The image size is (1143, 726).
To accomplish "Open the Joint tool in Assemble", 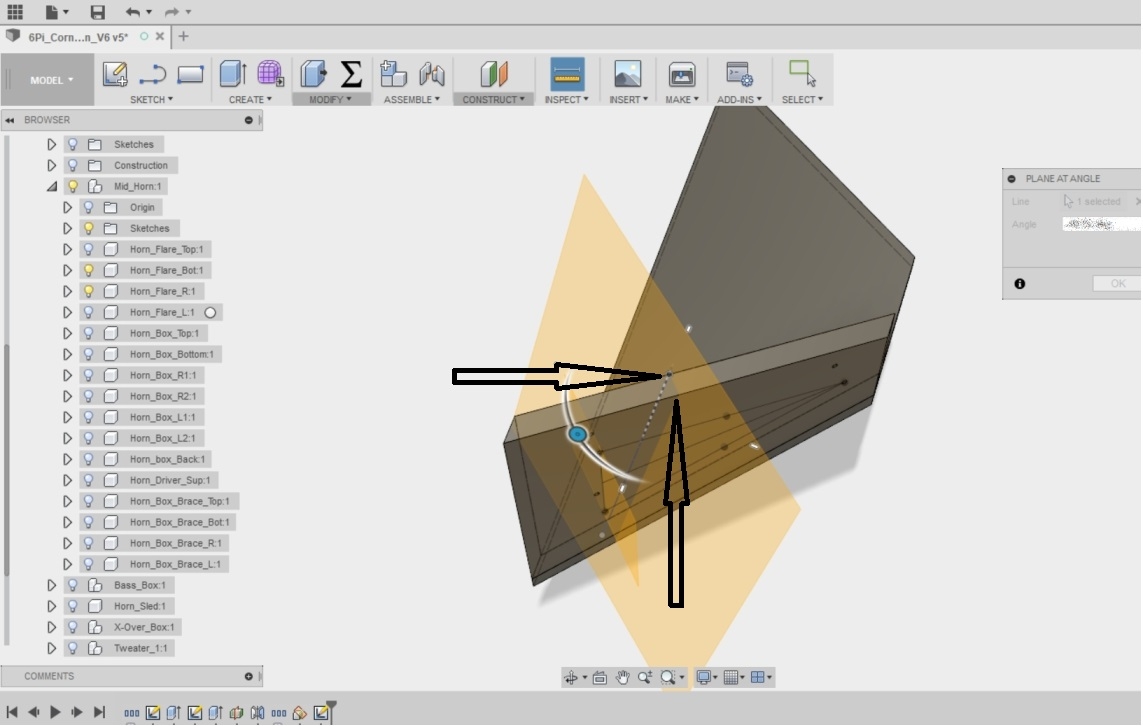I will [x=432, y=74].
